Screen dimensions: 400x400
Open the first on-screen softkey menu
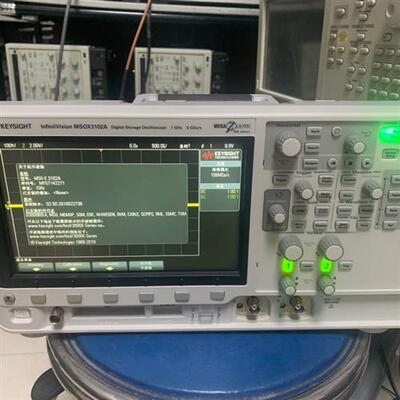coord(36,267)
